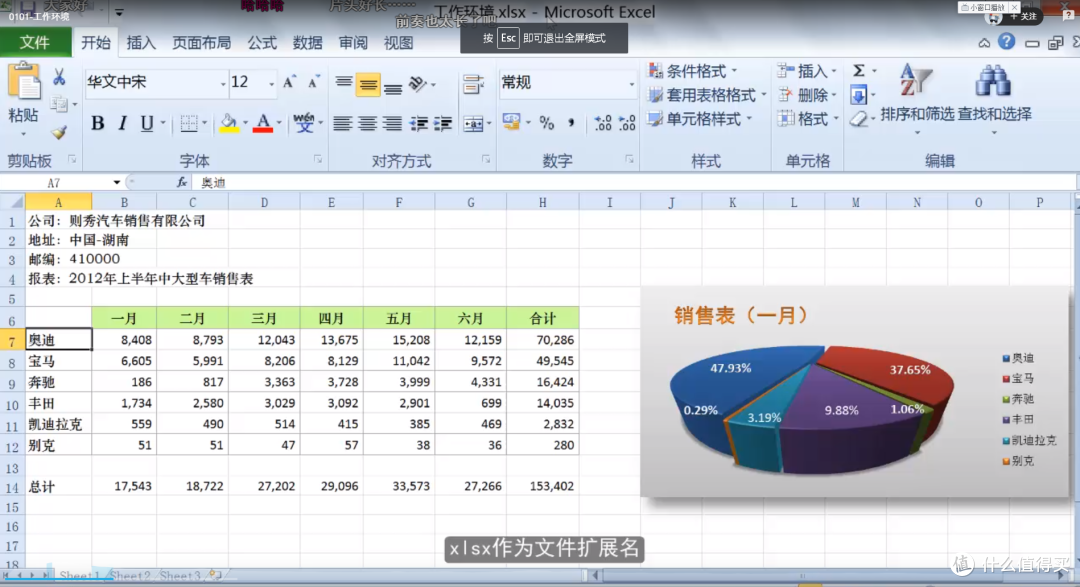Open the font name dropdown 华文中宋
This screenshot has width=1080, height=587.
tap(222, 84)
